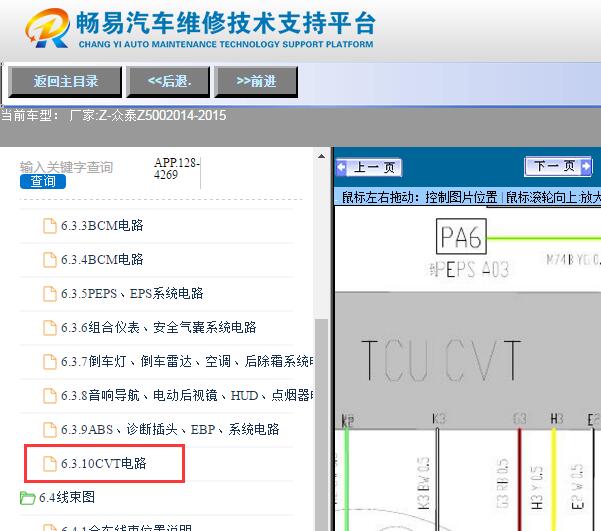Collapse the 6.4线束图 folder
The width and height of the screenshot is (601, 531).
(67, 497)
